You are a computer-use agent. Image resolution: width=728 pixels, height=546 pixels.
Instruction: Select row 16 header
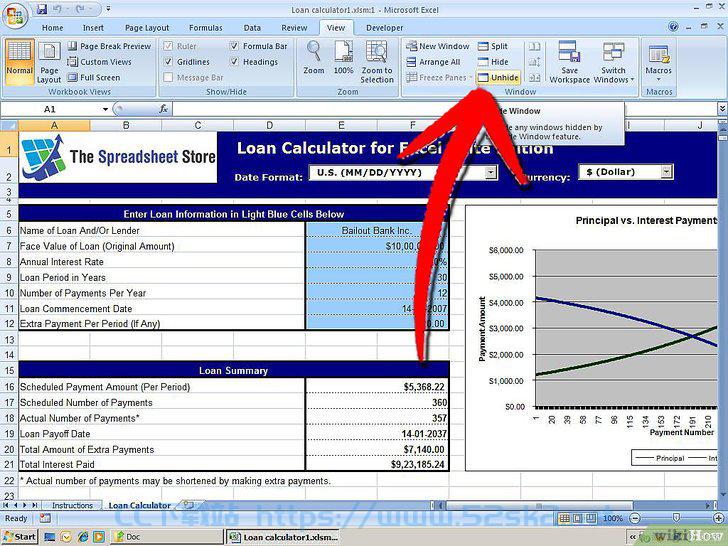[x=9, y=387]
